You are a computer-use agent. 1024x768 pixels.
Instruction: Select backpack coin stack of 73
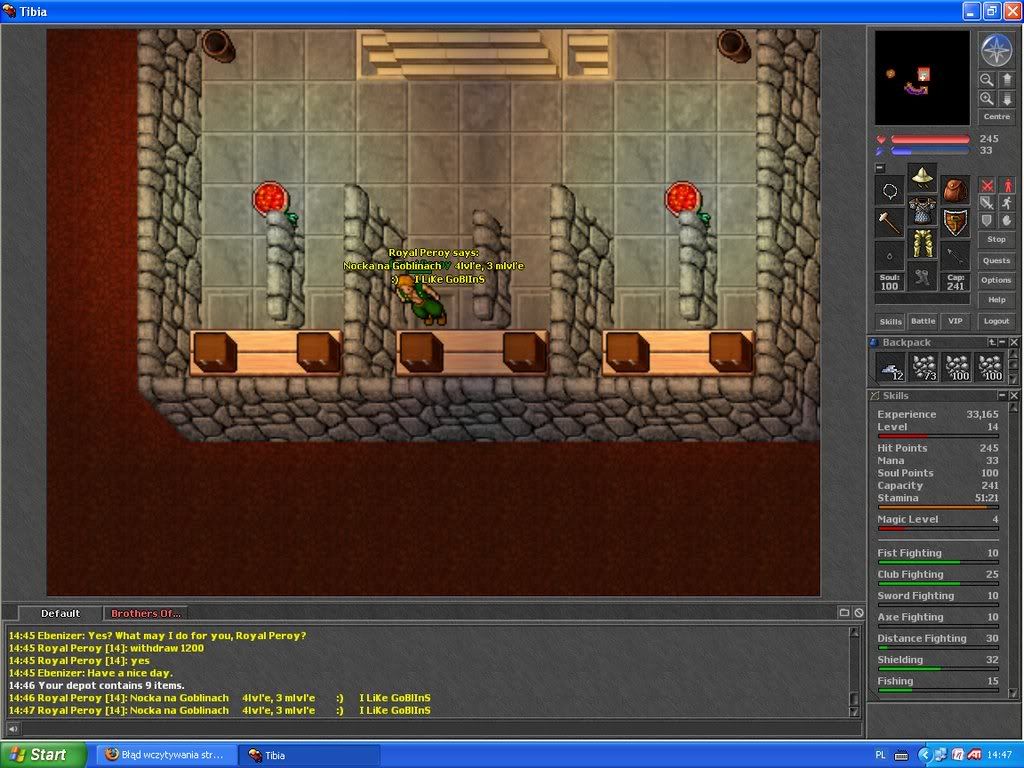(923, 367)
